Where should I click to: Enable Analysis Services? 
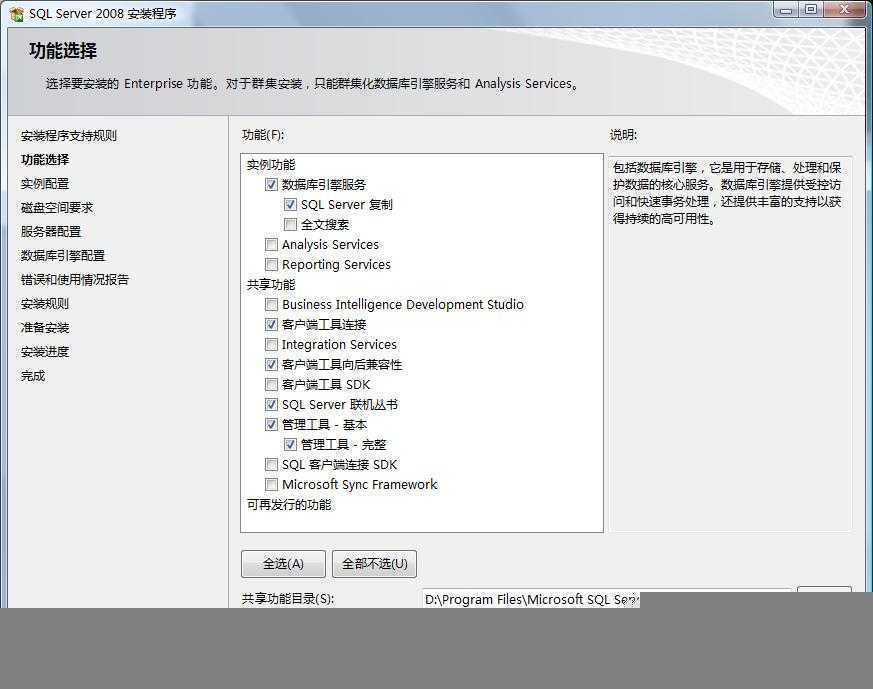tap(272, 244)
